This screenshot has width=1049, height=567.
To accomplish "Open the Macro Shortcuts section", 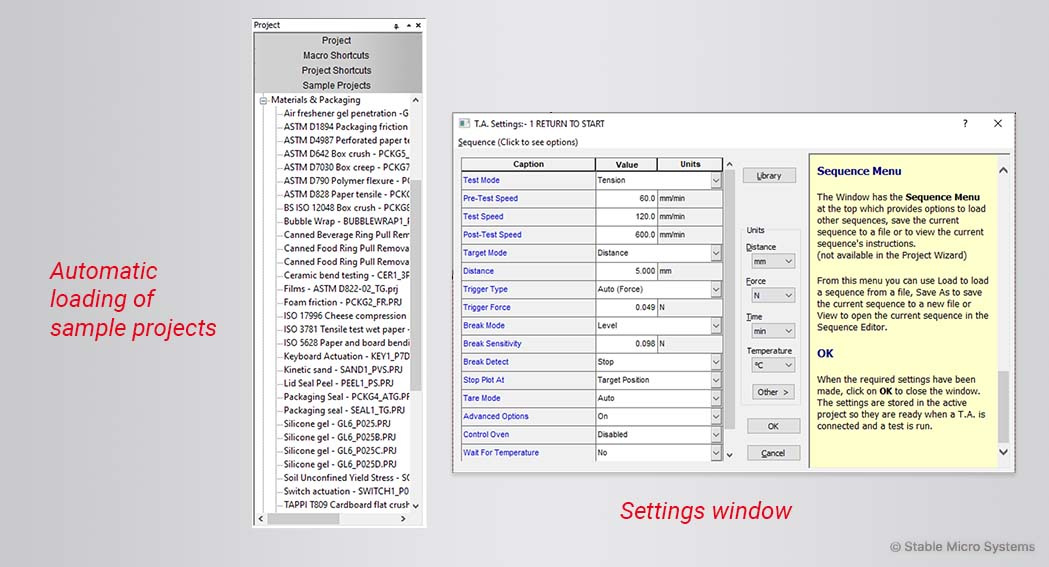I will [x=337, y=55].
